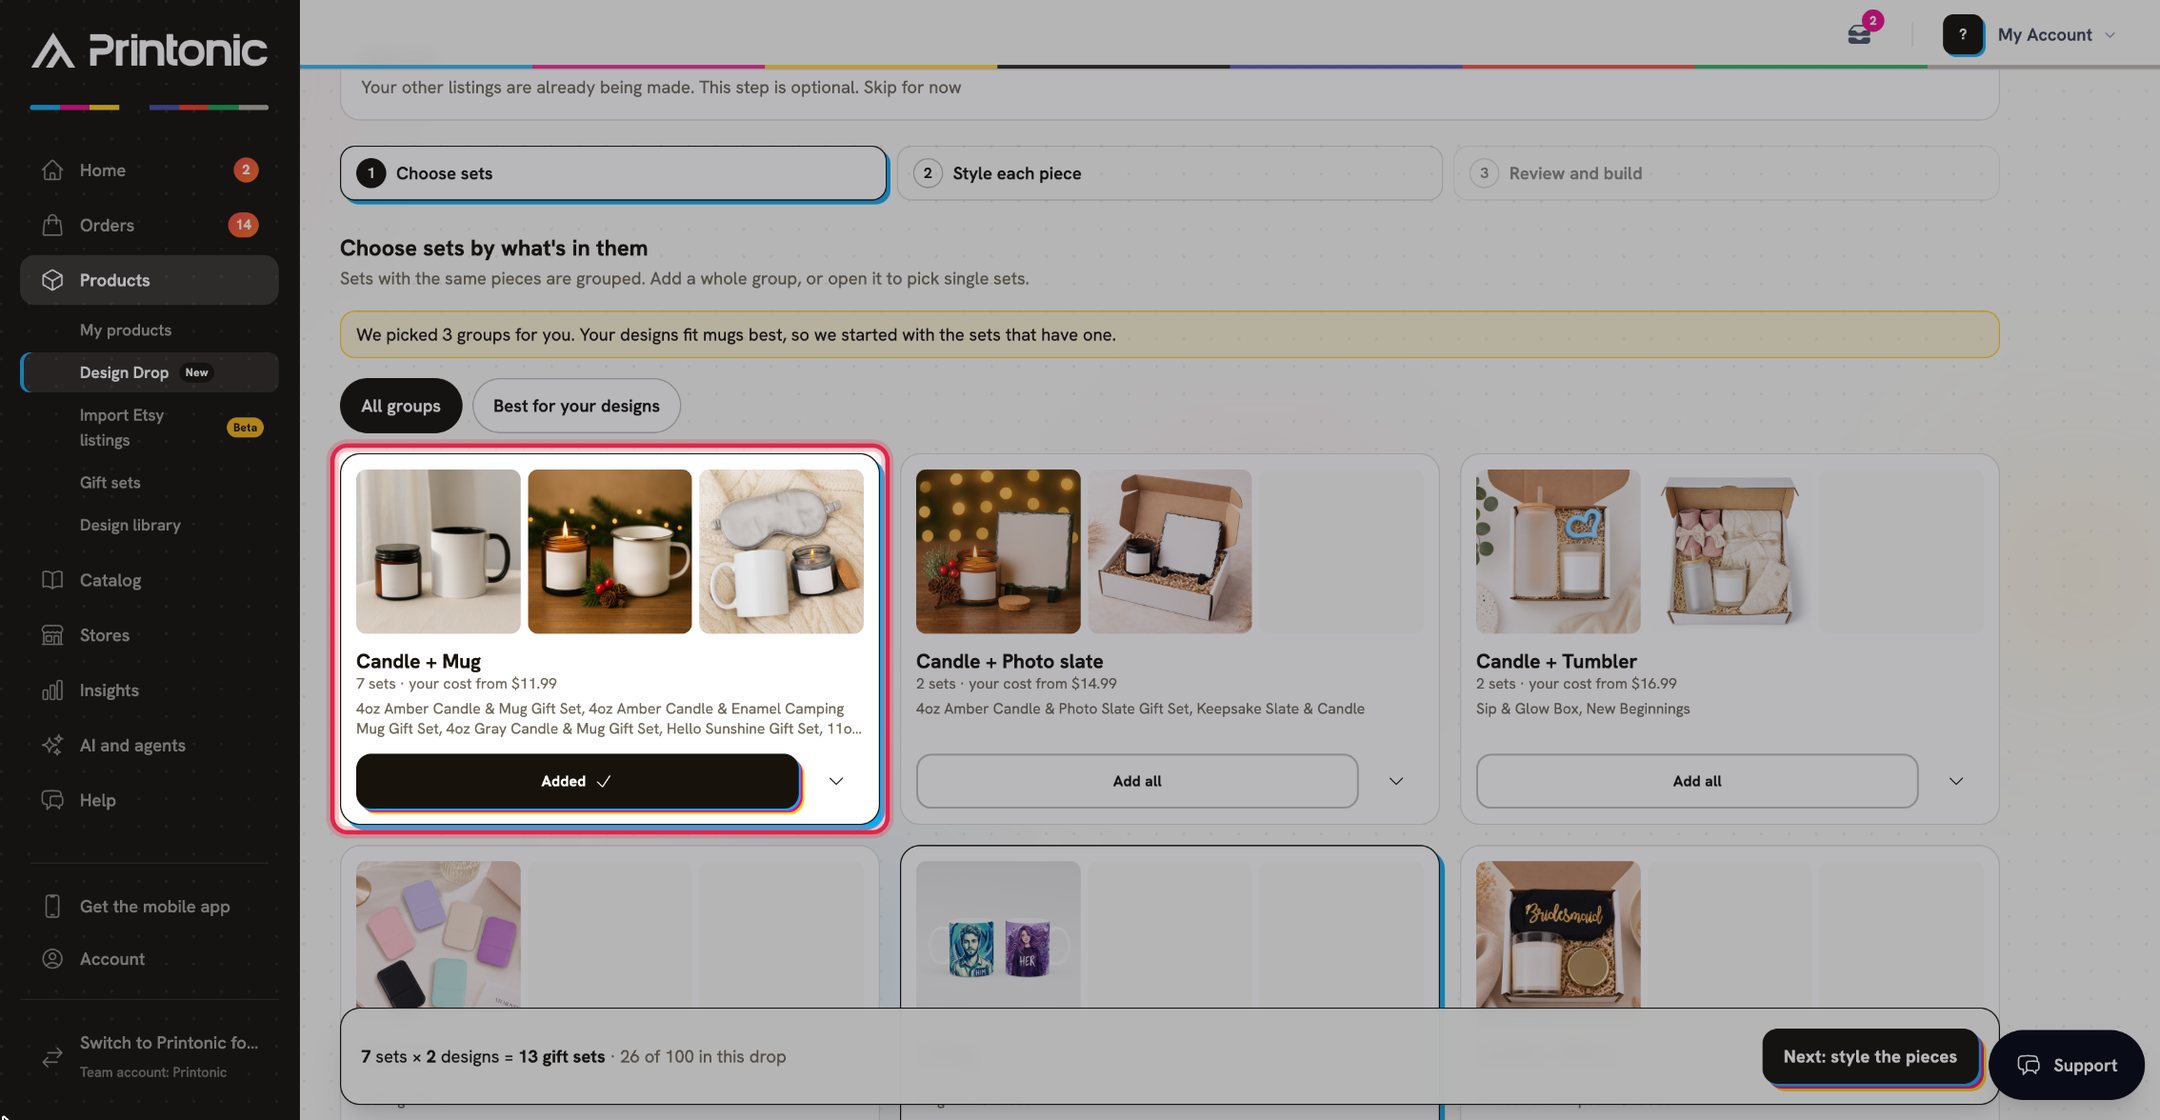Click the pastel phone cases thumbnail
Image resolution: width=2160 pixels, height=1120 pixels.
click(438, 934)
